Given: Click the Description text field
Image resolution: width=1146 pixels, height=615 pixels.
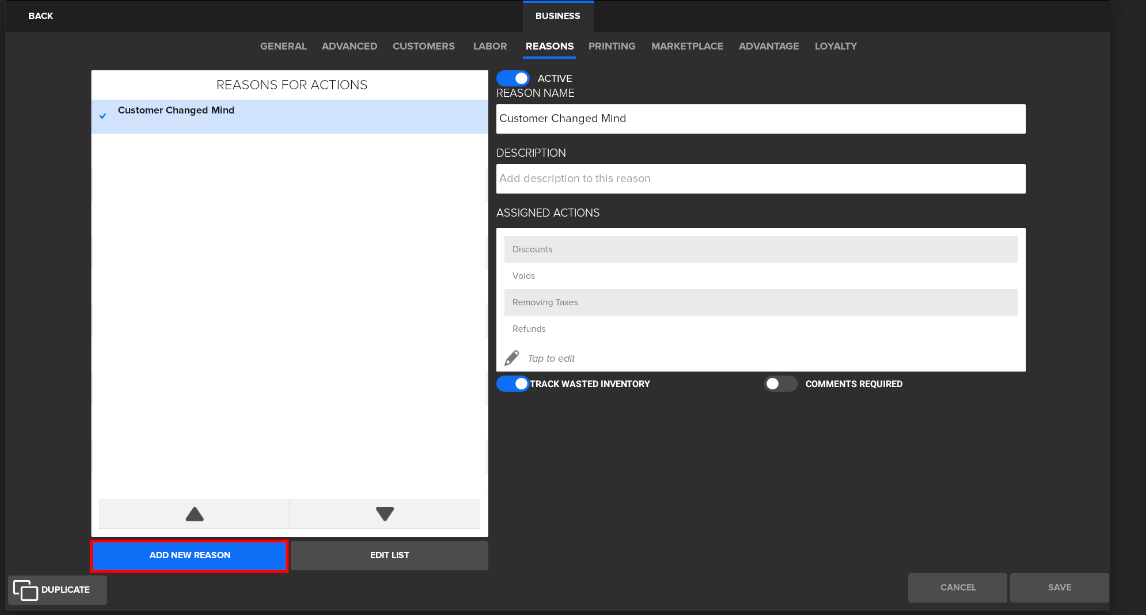Looking at the screenshot, I should (x=760, y=179).
